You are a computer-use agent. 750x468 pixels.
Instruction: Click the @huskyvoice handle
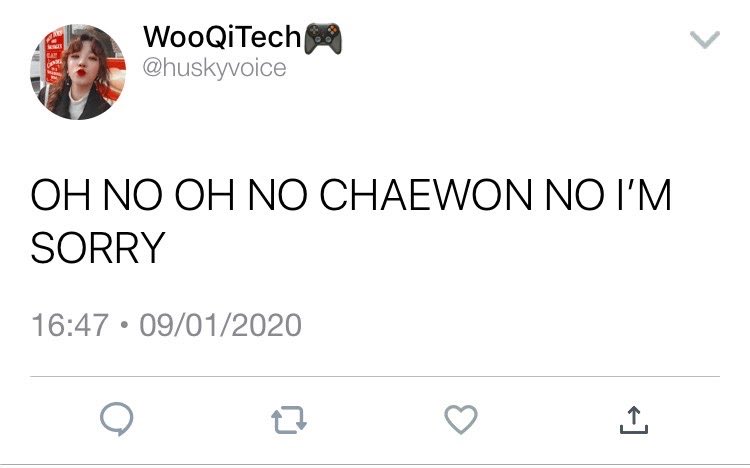click(214, 67)
